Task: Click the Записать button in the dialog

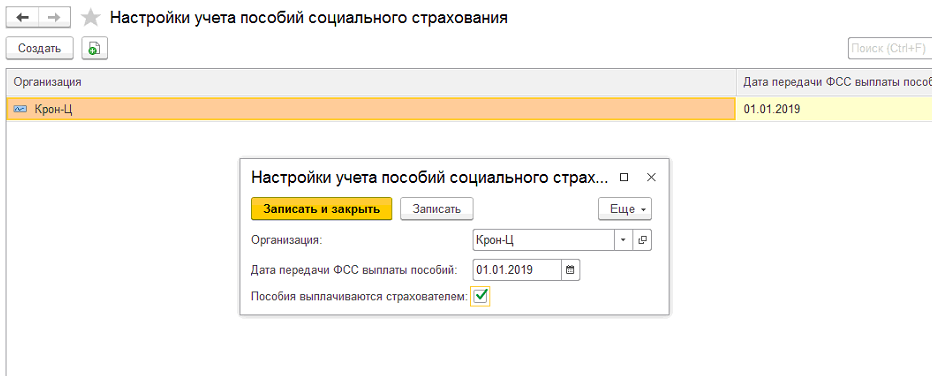Action: pyautogui.click(x=436, y=209)
